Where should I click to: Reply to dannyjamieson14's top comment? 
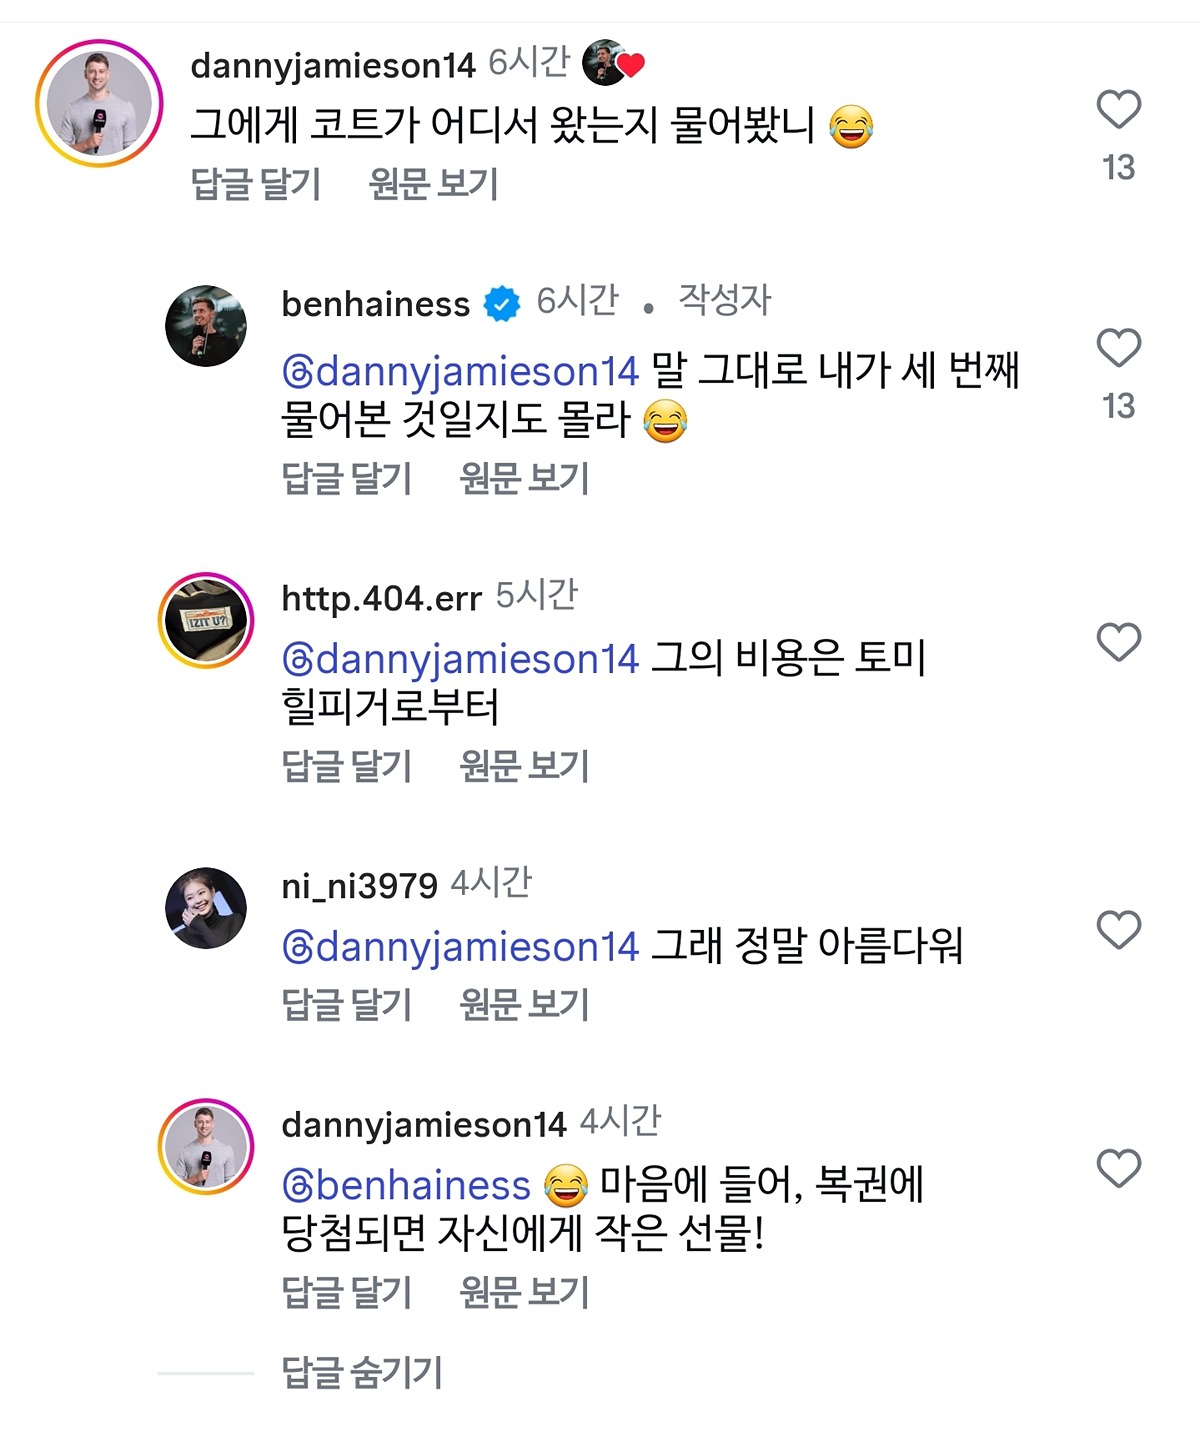[256, 184]
